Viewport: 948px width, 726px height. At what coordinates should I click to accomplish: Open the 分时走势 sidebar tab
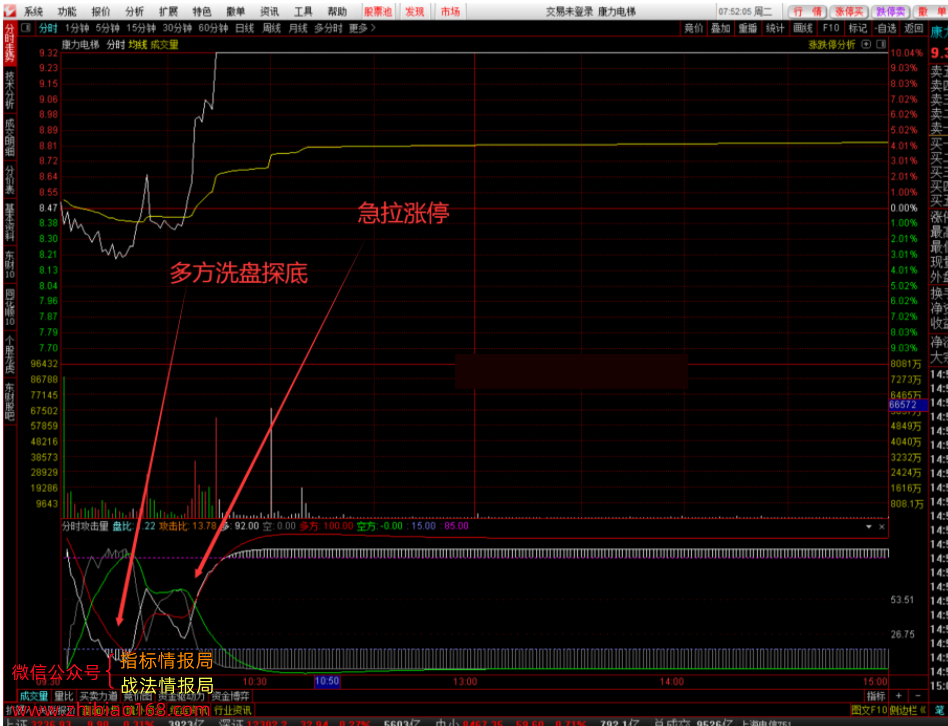(10, 44)
